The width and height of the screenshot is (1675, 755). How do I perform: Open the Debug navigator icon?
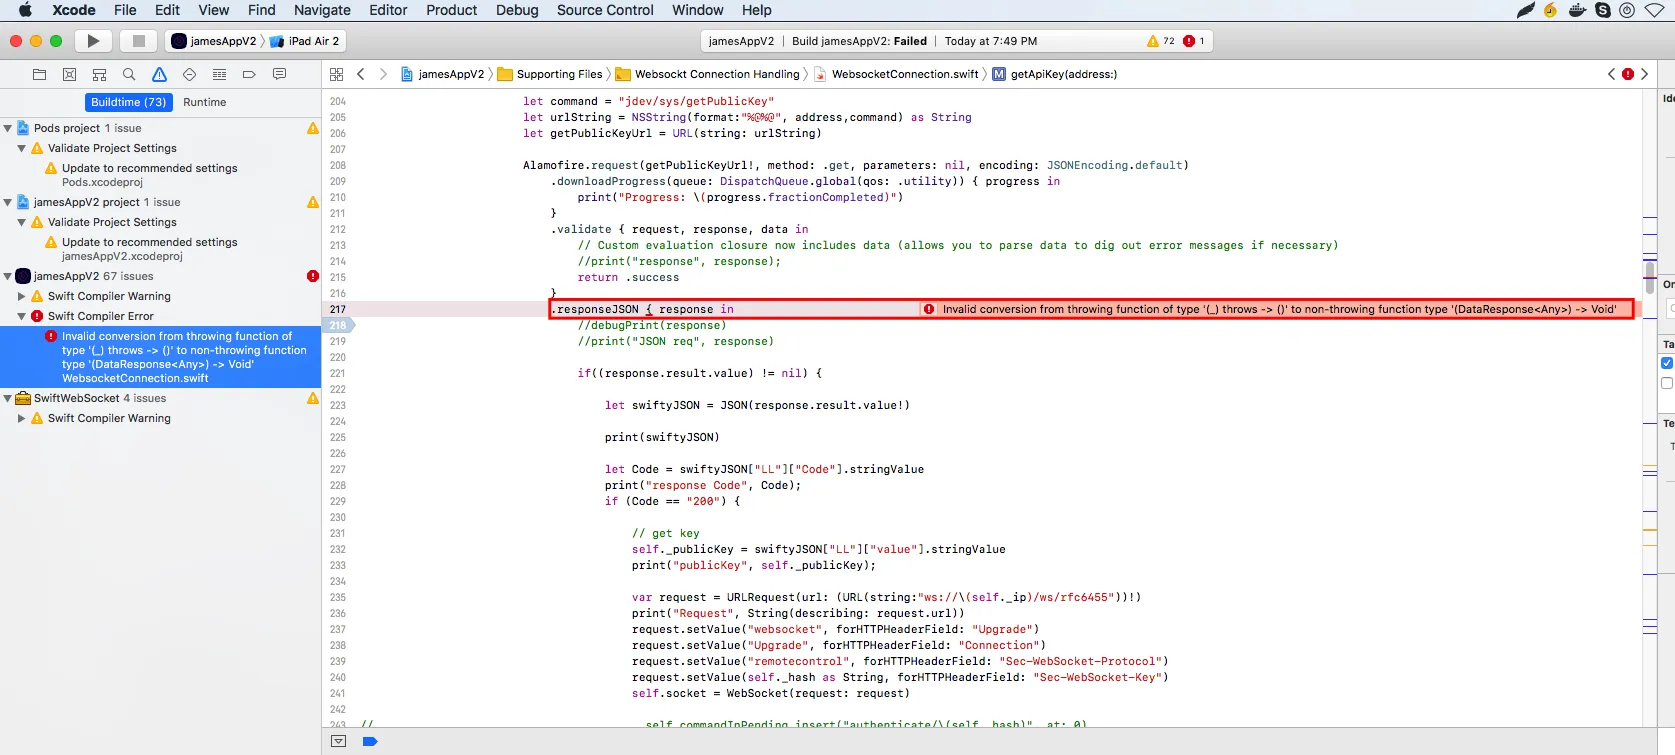(219, 74)
